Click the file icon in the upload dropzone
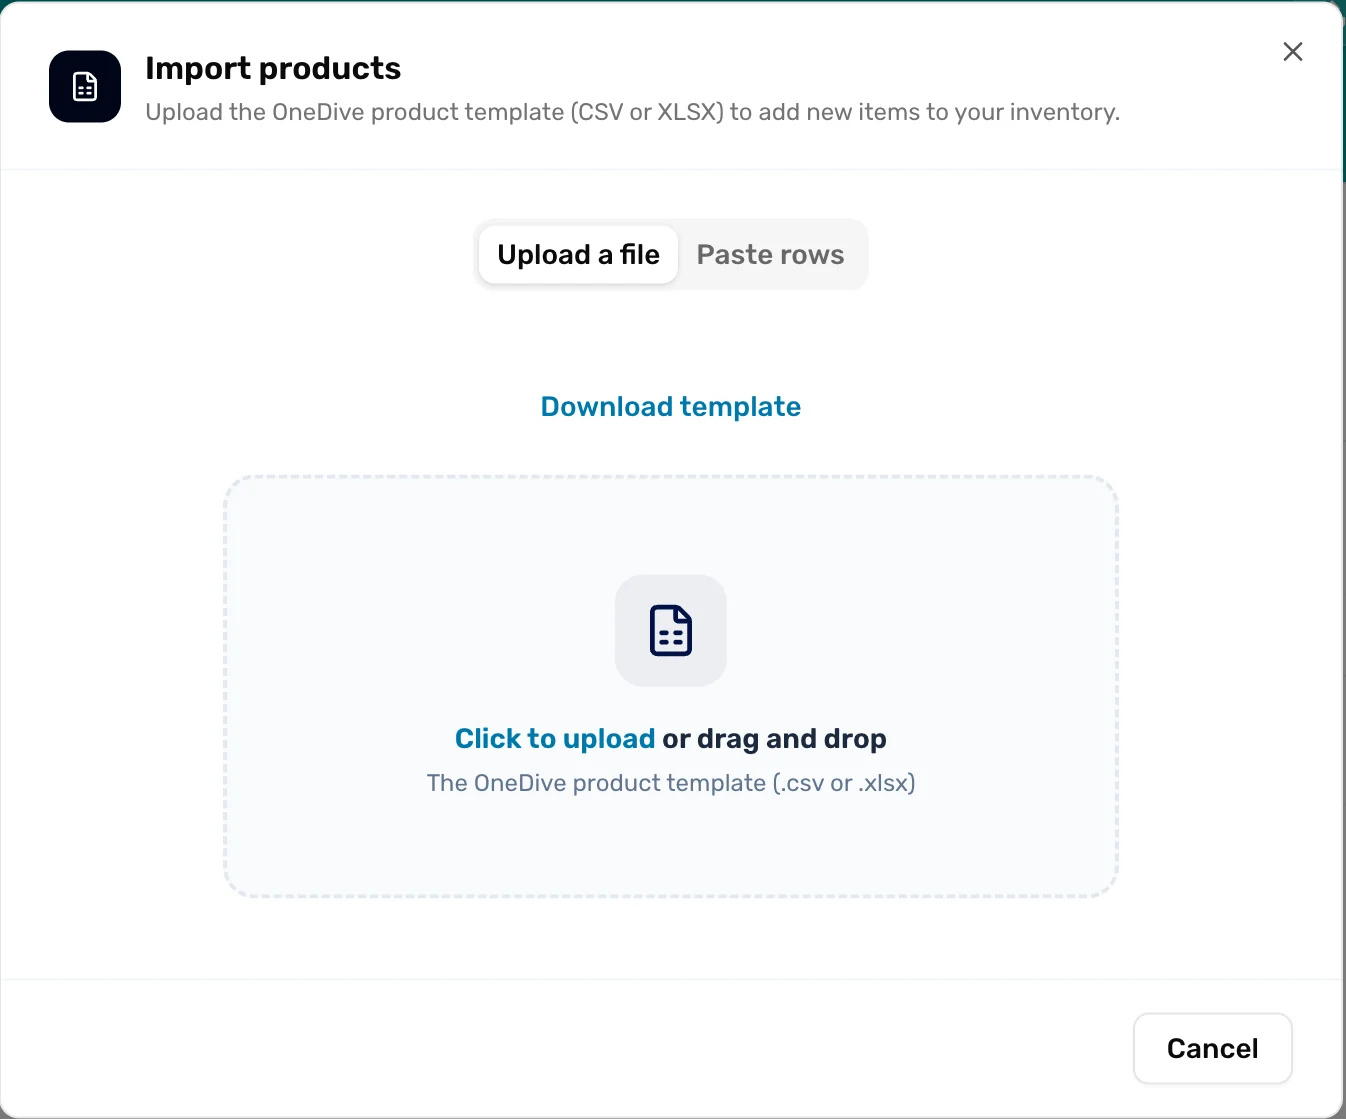Viewport: 1346px width, 1119px height. click(671, 630)
